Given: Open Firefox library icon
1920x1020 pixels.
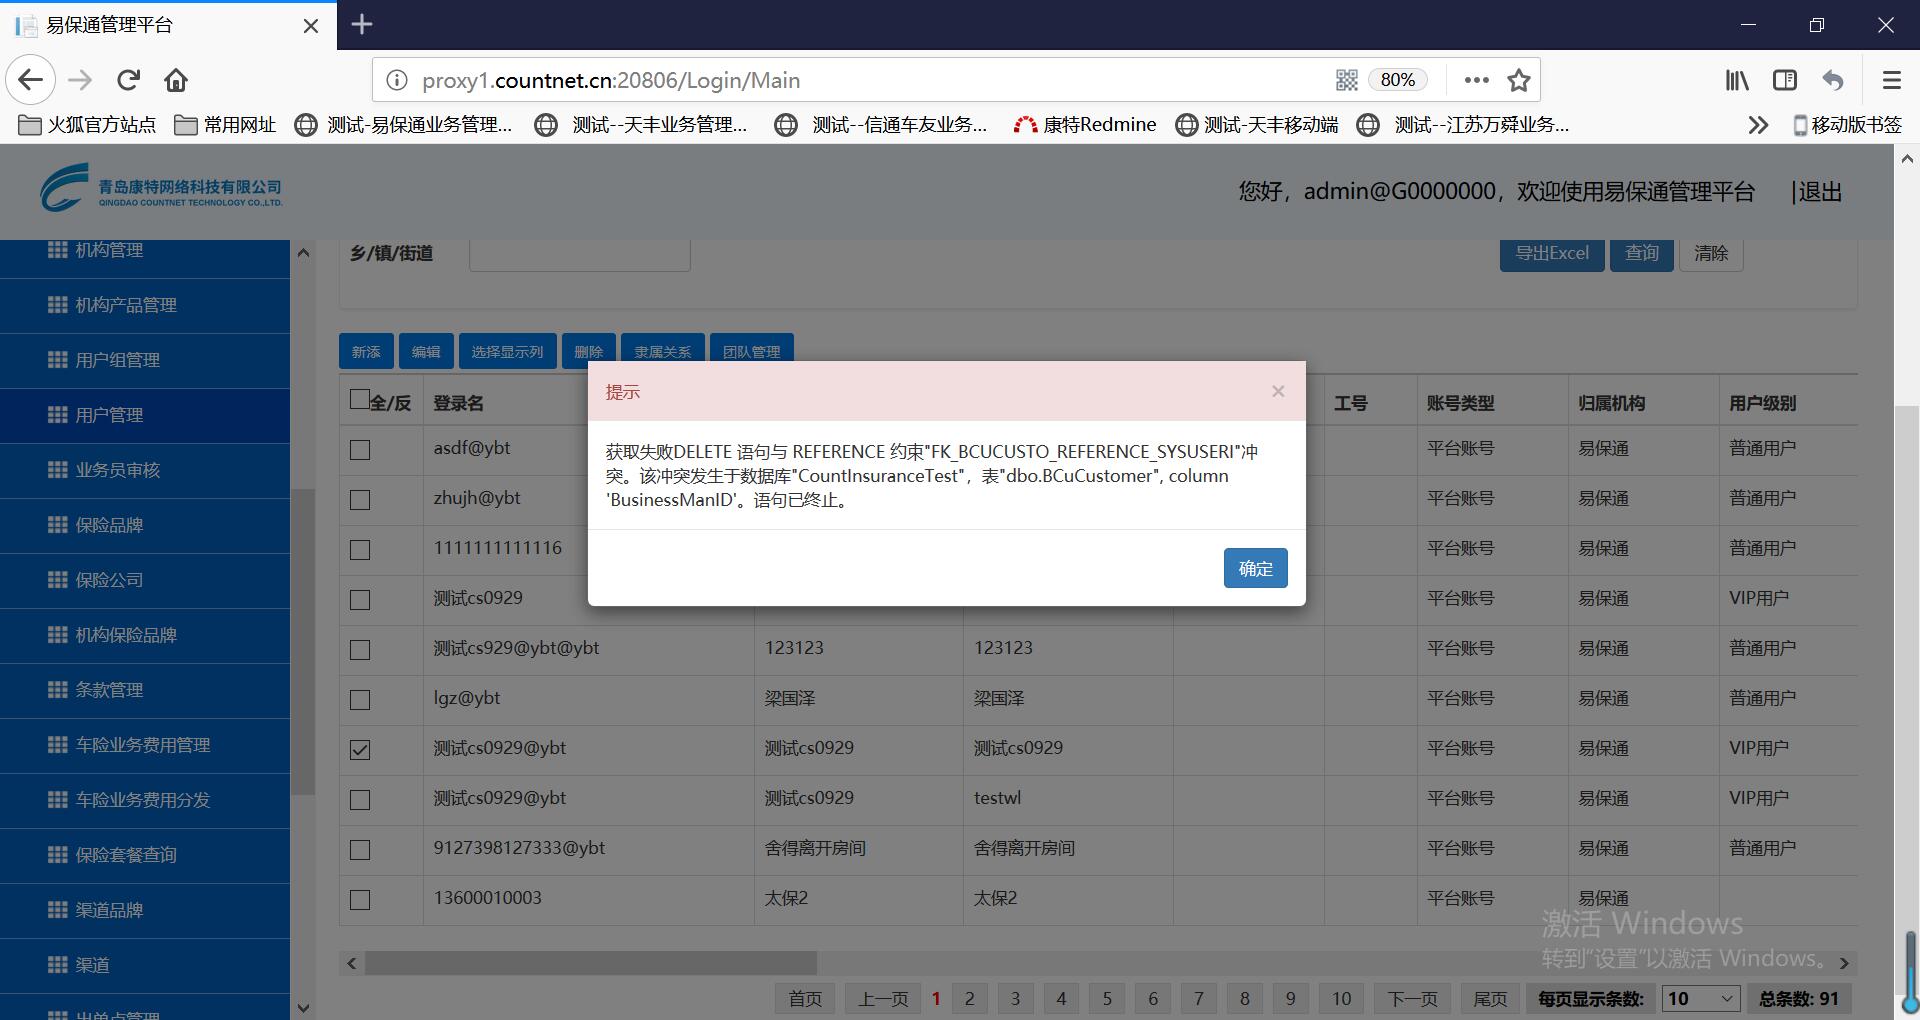Looking at the screenshot, I should (1737, 80).
